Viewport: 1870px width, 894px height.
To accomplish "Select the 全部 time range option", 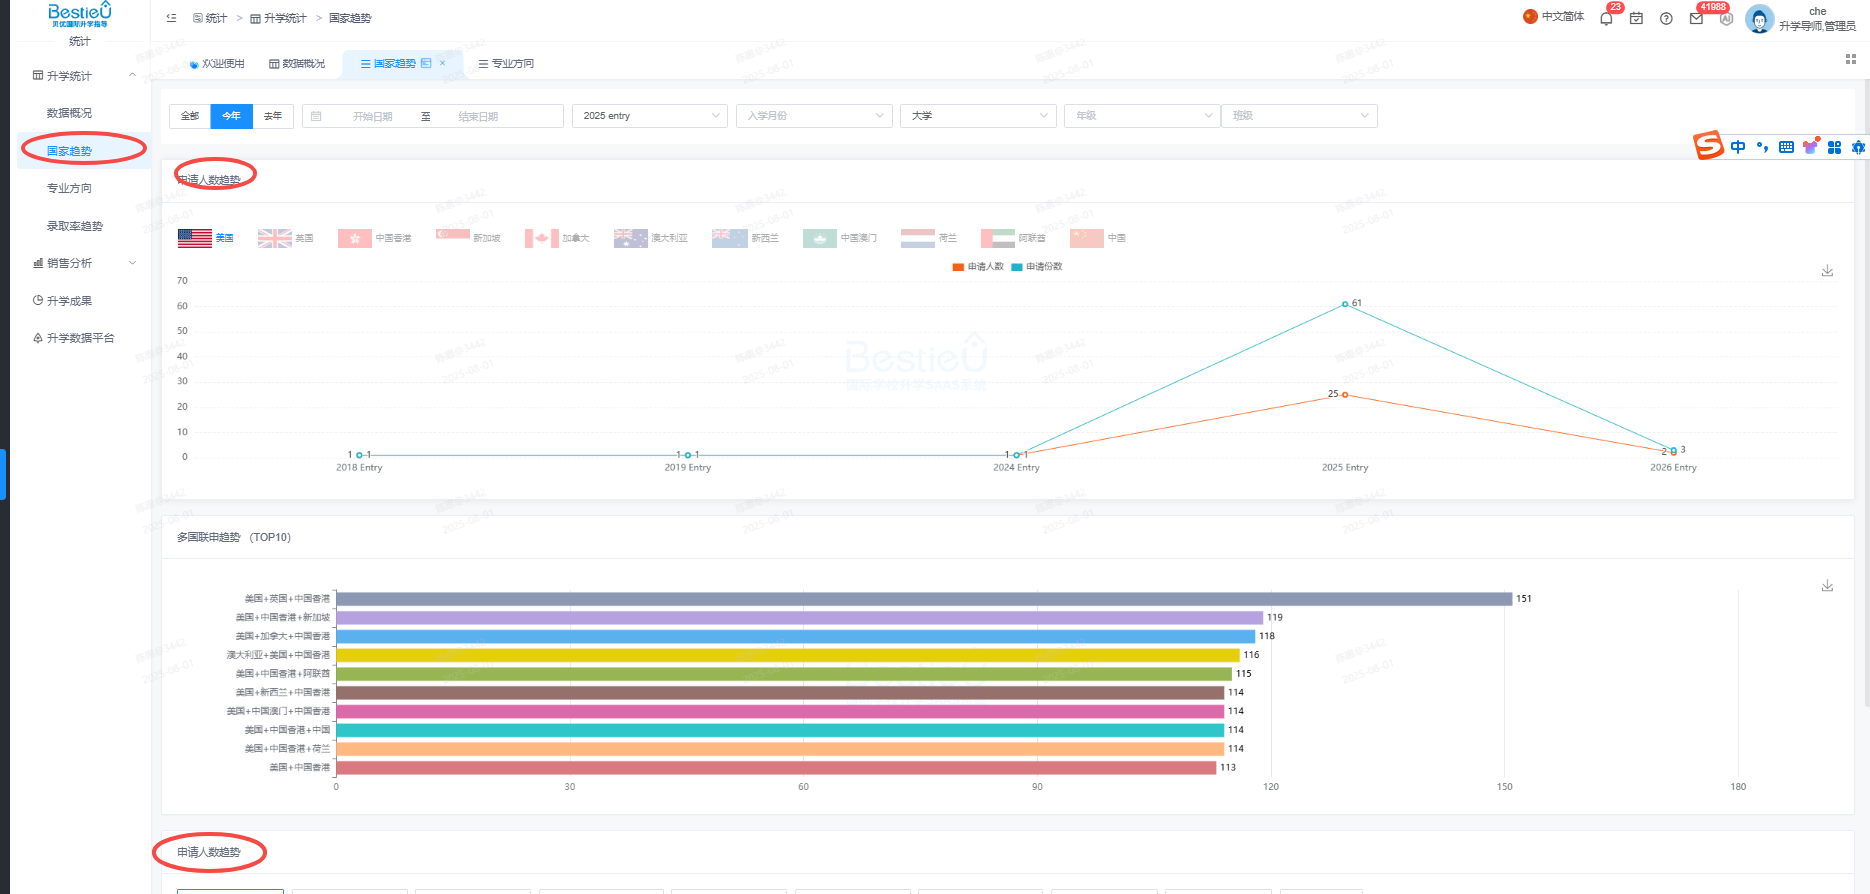I will pyautogui.click(x=190, y=116).
